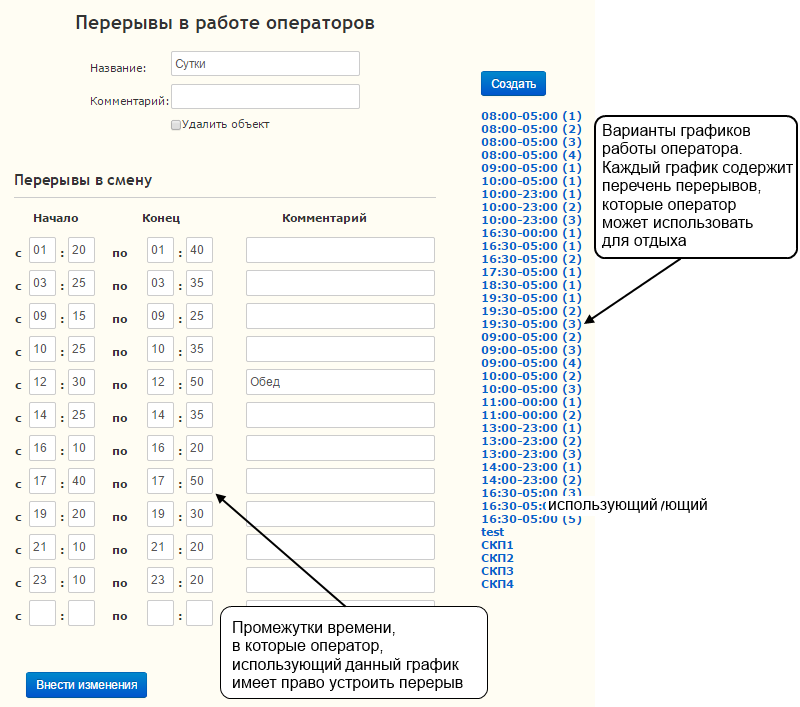Choose the 10:00-23:00 (2) schedule

(532, 207)
